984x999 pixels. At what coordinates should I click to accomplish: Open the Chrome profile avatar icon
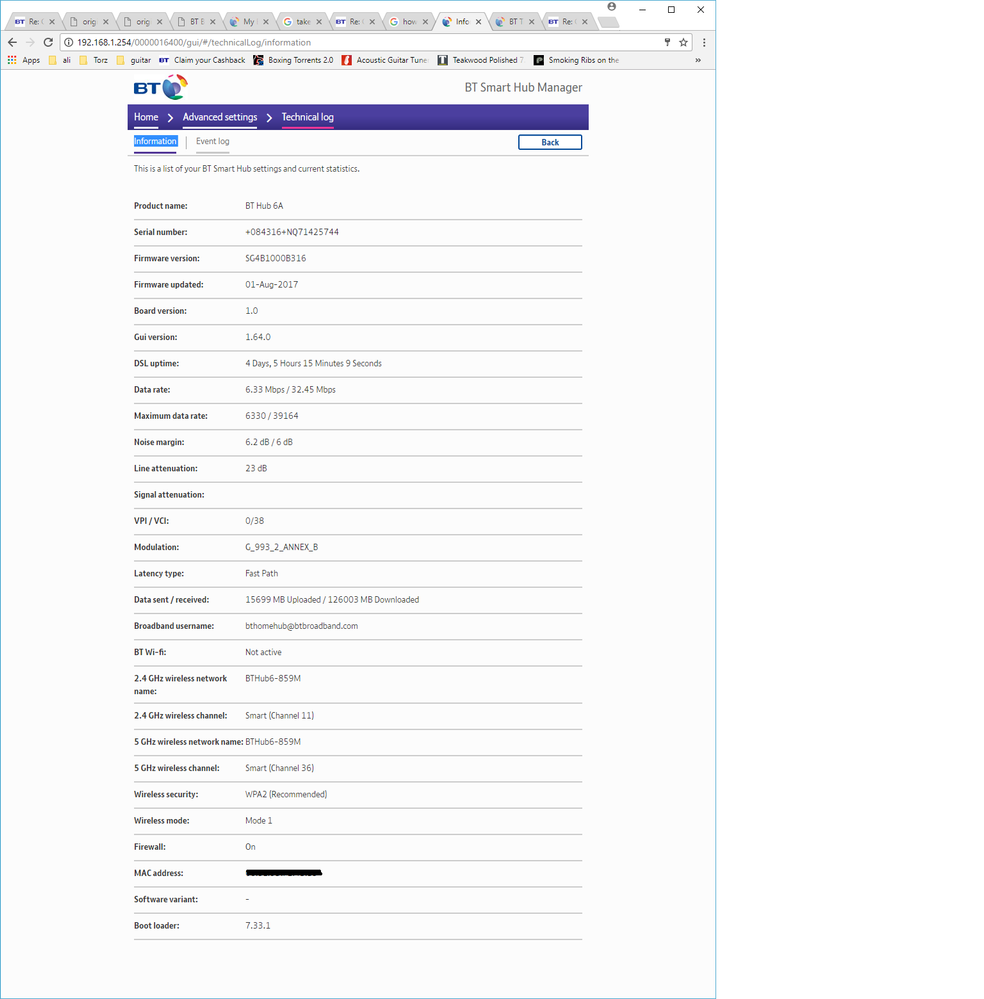(x=612, y=7)
